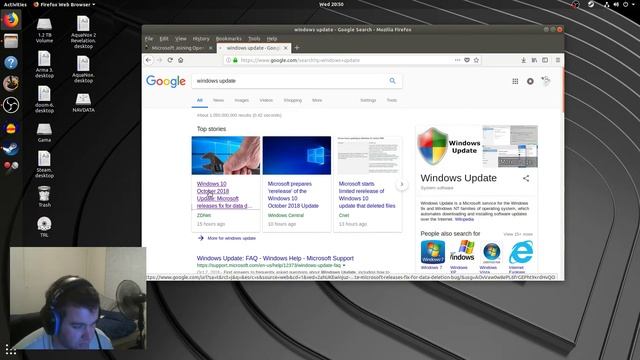The image size is (640, 360).
Task: Select the Google News results tab
Action: (x=218, y=100)
